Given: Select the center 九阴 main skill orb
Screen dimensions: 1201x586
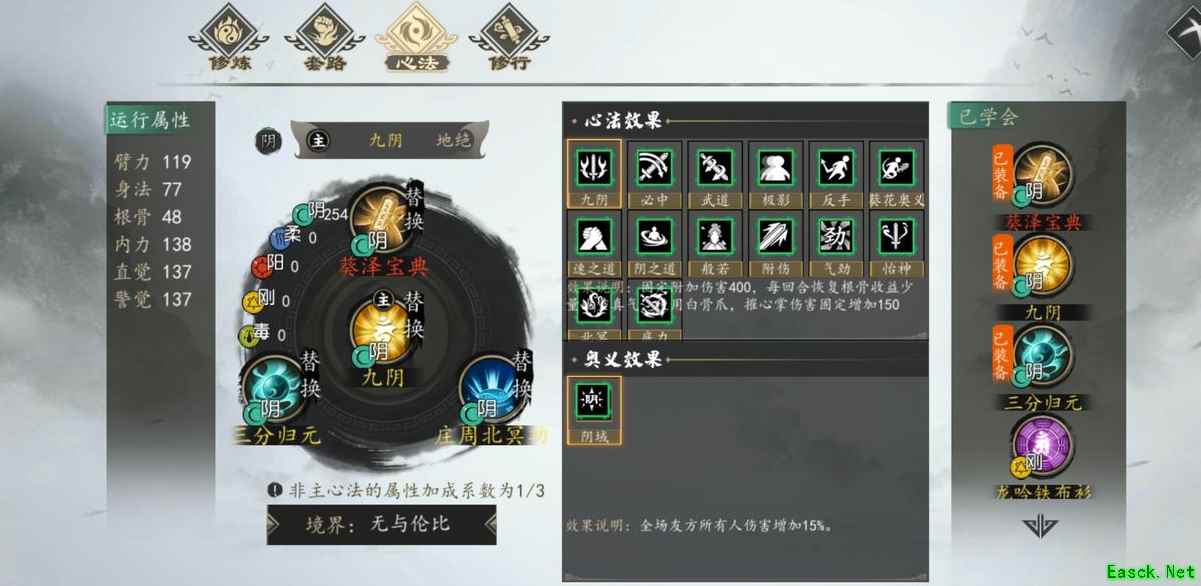Looking at the screenshot, I should [379, 332].
